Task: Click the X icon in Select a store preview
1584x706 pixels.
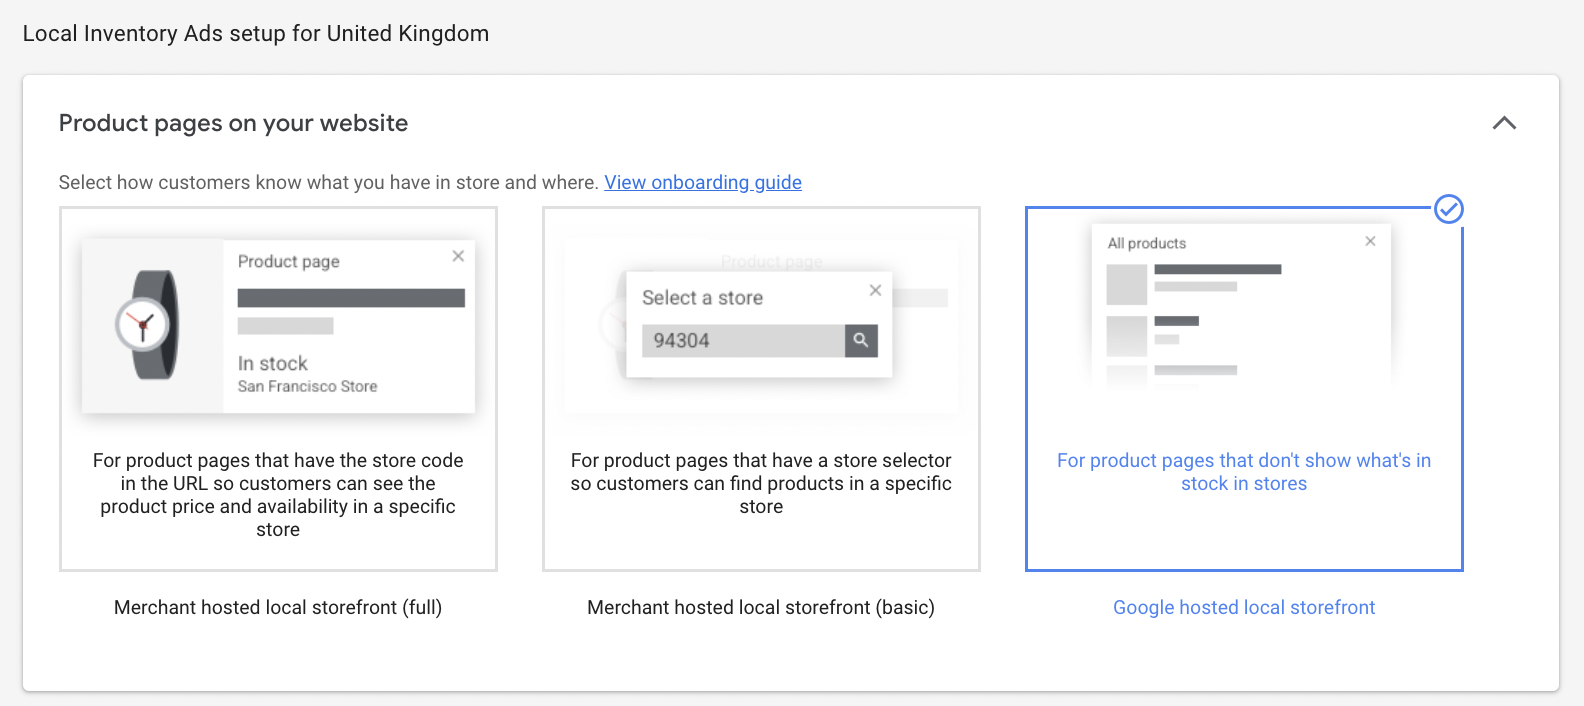Action: click(875, 290)
